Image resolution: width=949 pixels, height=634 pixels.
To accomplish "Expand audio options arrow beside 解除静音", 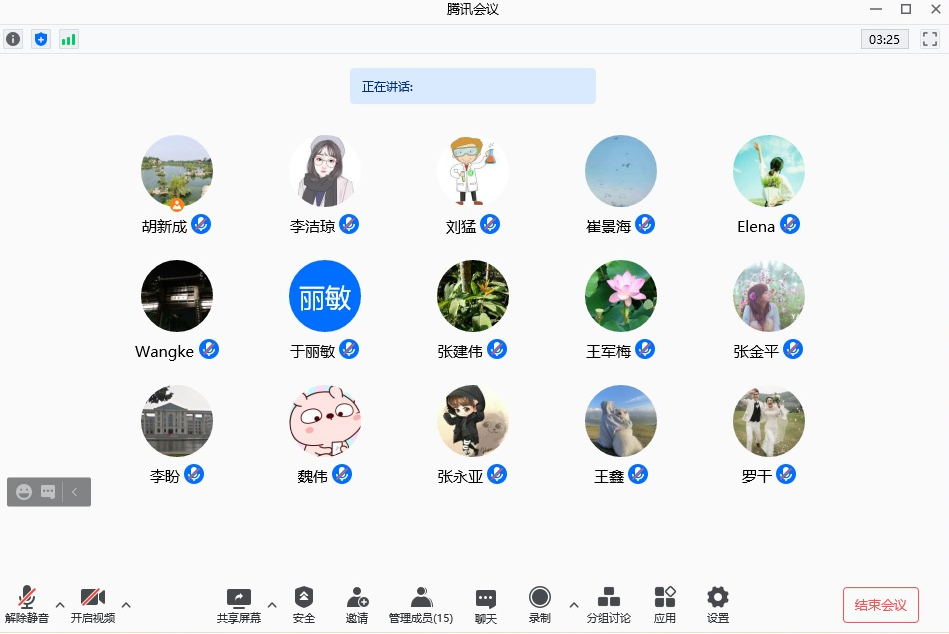I will tap(60, 604).
